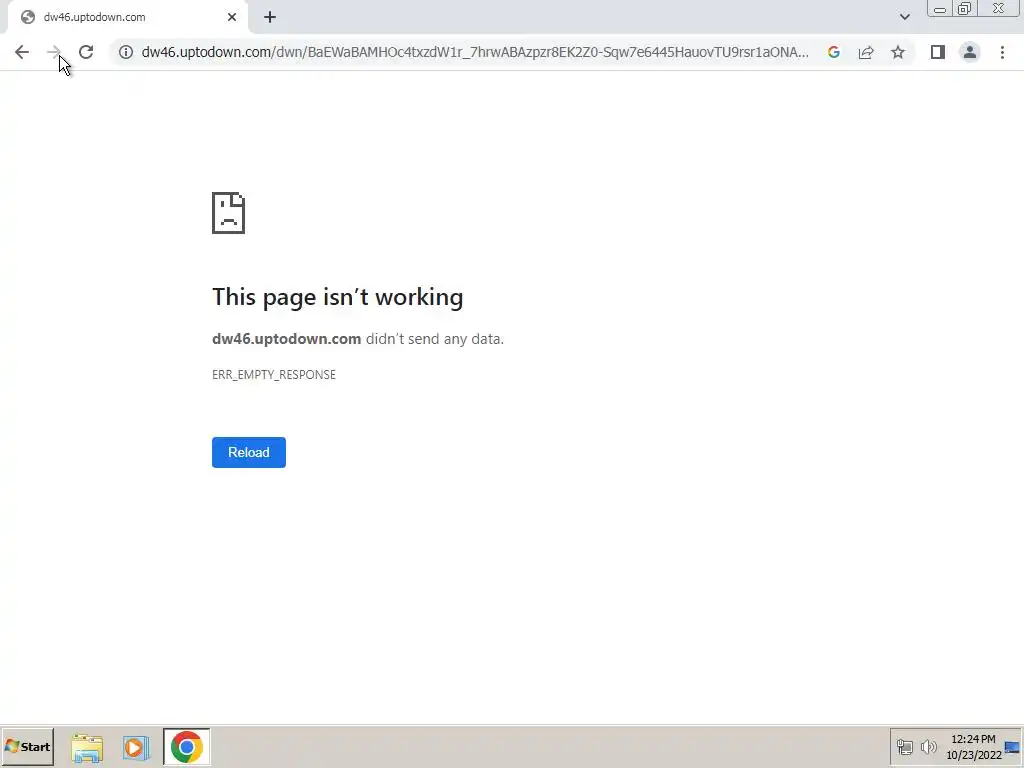Open the Windows Start menu
Screen dimensions: 1024x768
tap(27, 747)
